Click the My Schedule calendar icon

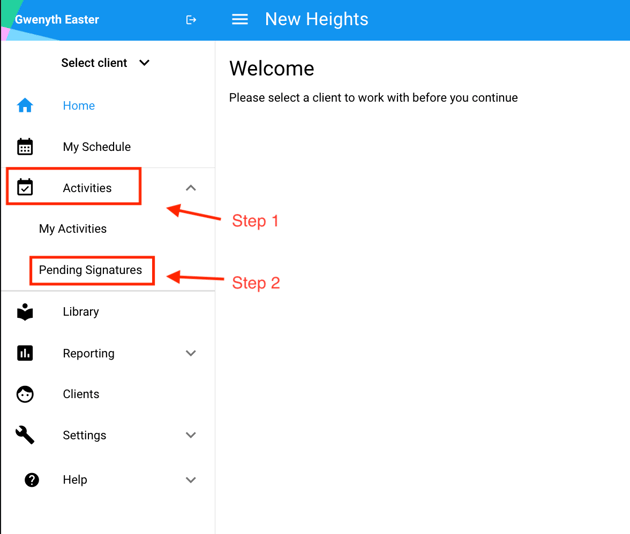pyautogui.click(x=25, y=147)
